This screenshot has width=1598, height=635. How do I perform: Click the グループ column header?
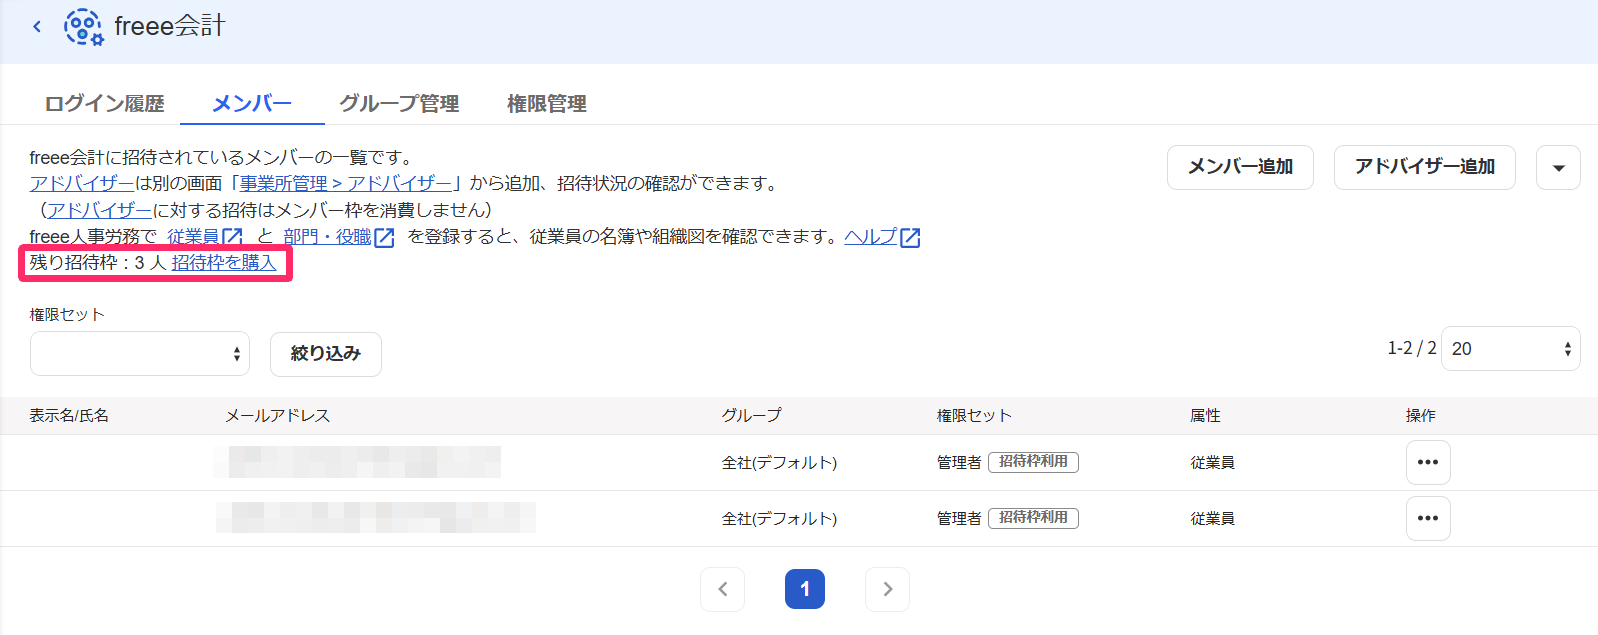click(x=752, y=415)
